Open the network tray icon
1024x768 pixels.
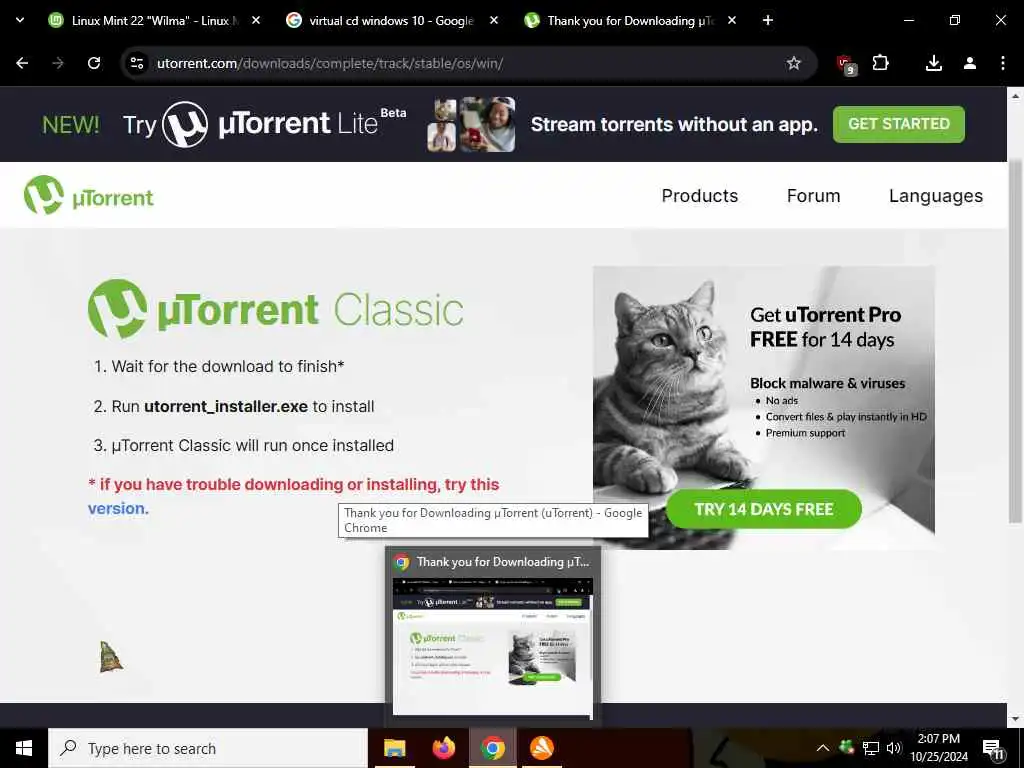click(x=871, y=748)
